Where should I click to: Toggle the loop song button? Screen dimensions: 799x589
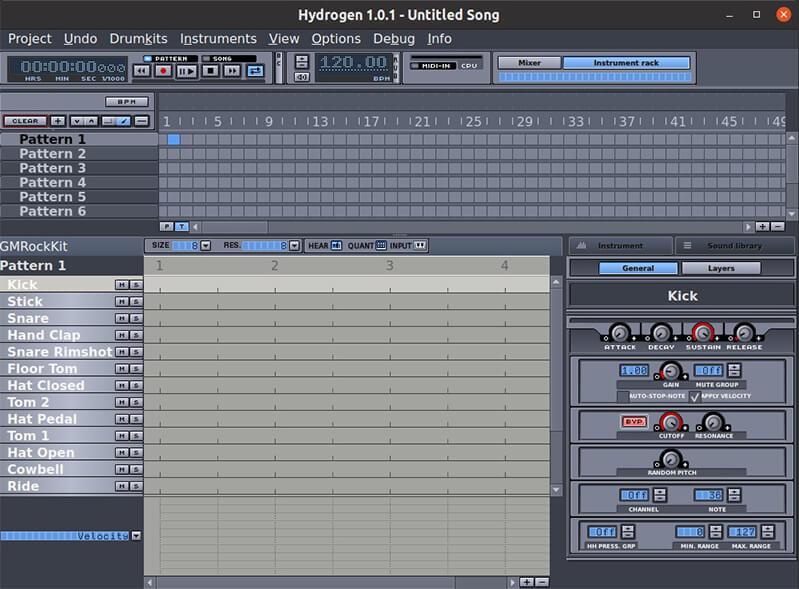click(x=255, y=71)
